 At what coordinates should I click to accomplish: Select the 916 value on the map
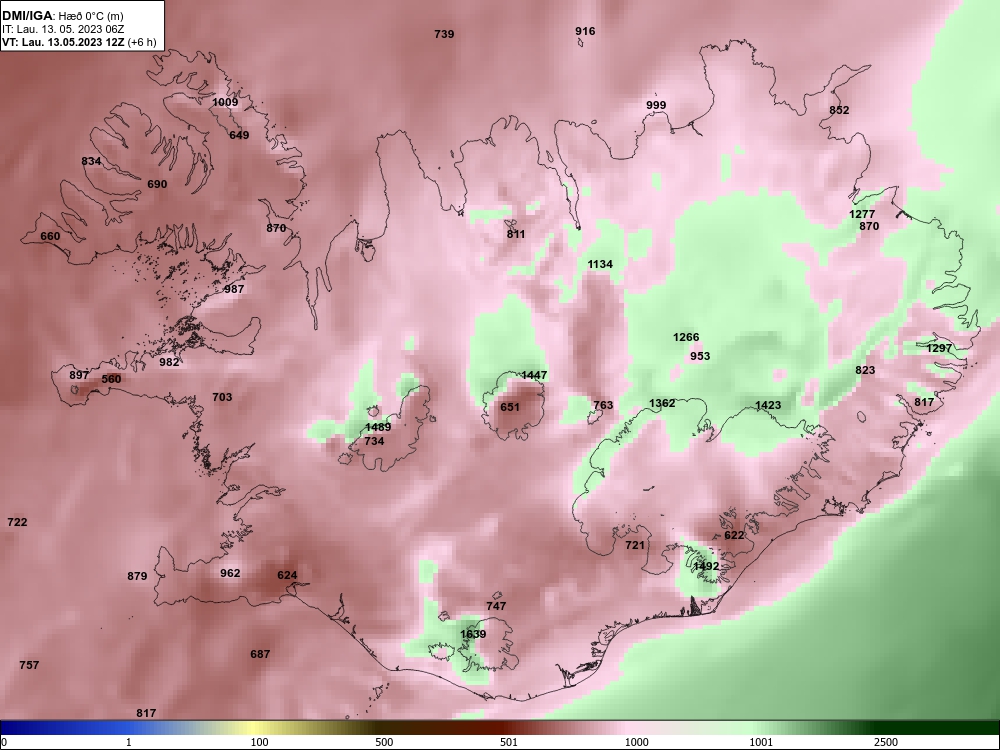pyautogui.click(x=585, y=31)
